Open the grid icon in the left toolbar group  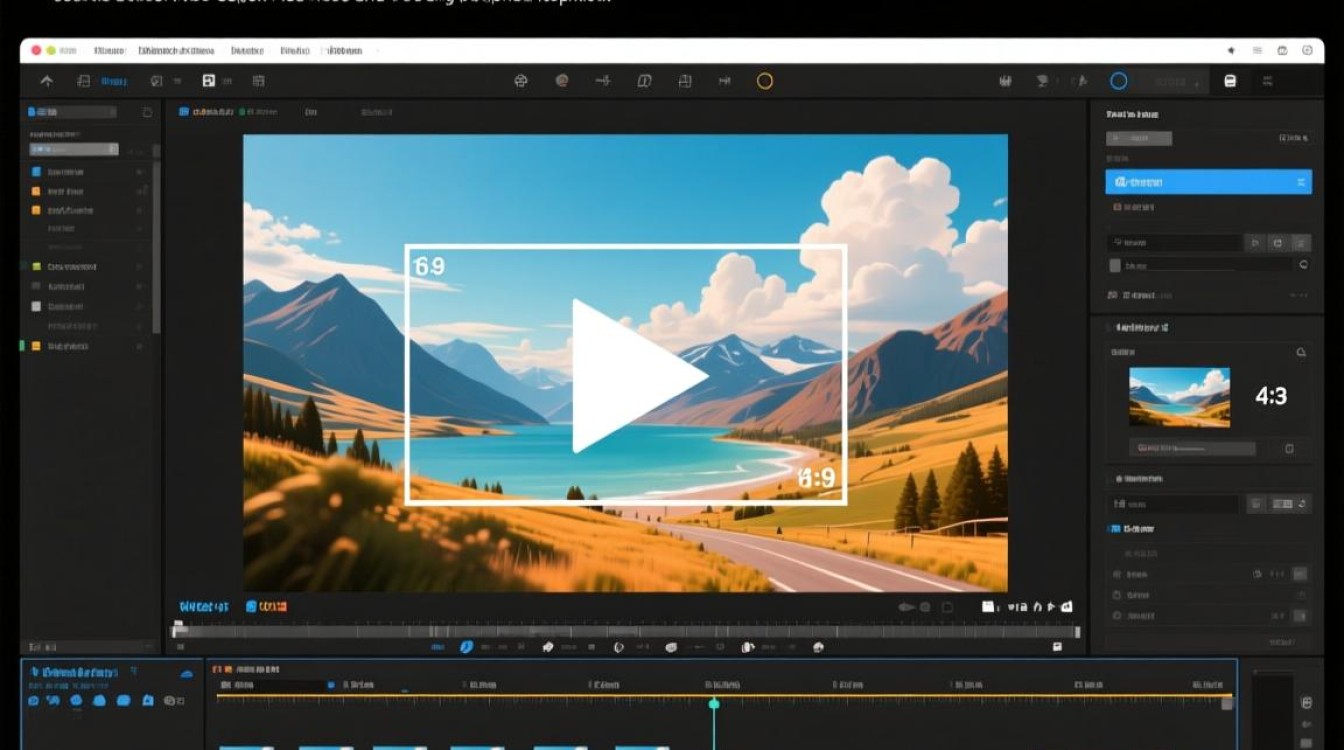tap(259, 81)
